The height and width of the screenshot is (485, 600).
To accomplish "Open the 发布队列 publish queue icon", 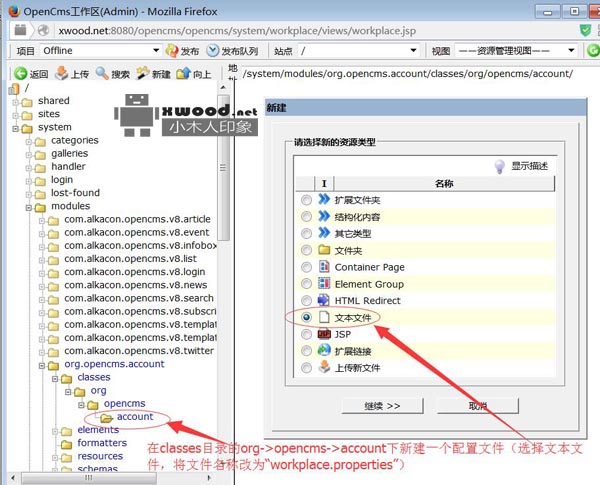I will coord(213,51).
